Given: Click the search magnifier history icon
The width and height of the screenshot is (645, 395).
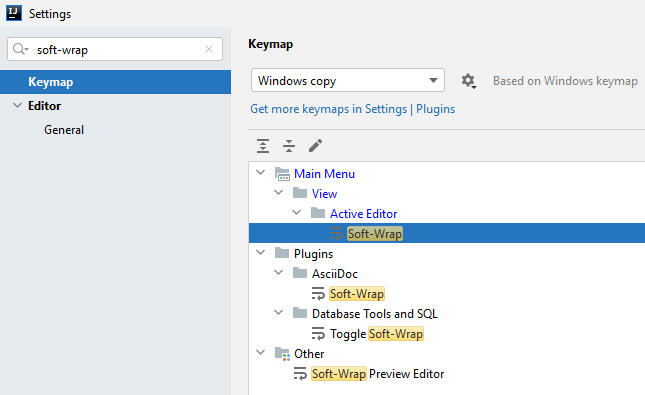Looking at the screenshot, I should coord(20,49).
